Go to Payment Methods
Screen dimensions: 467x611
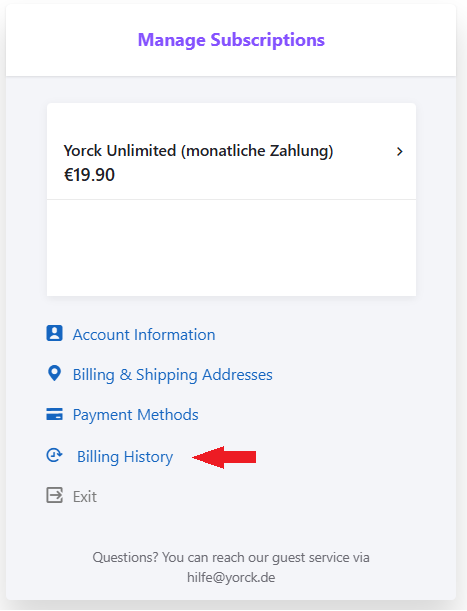135,415
